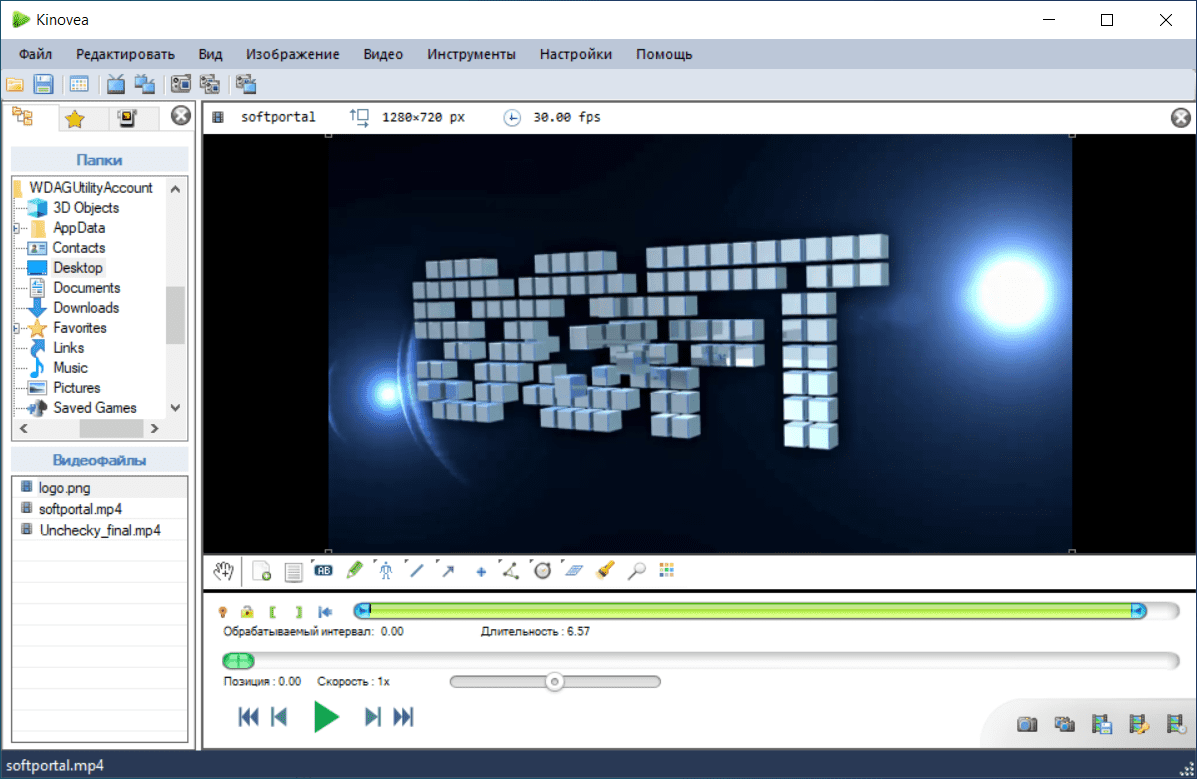The width and height of the screenshot is (1197, 779).
Task: Open the Изображение menu
Action: (x=292, y=54)
